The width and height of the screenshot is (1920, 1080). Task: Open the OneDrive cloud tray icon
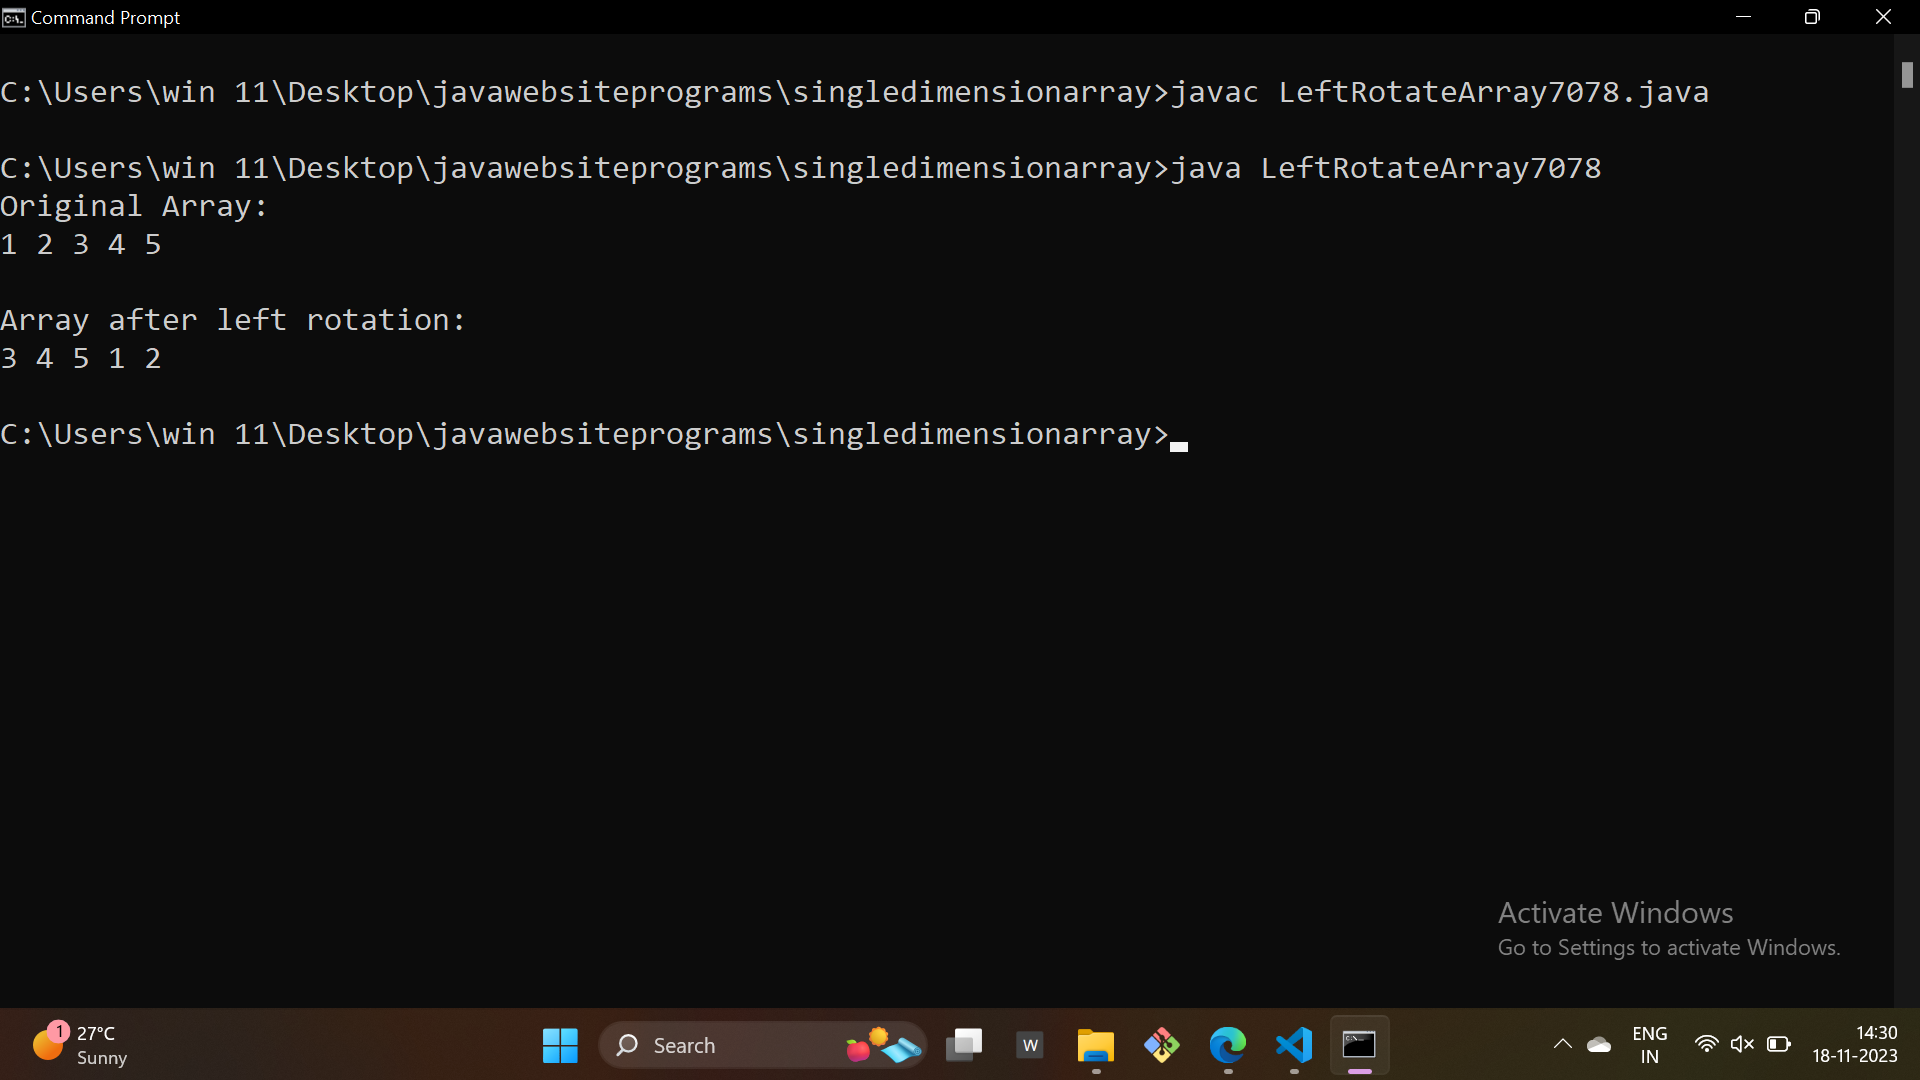point(1599,1045)
